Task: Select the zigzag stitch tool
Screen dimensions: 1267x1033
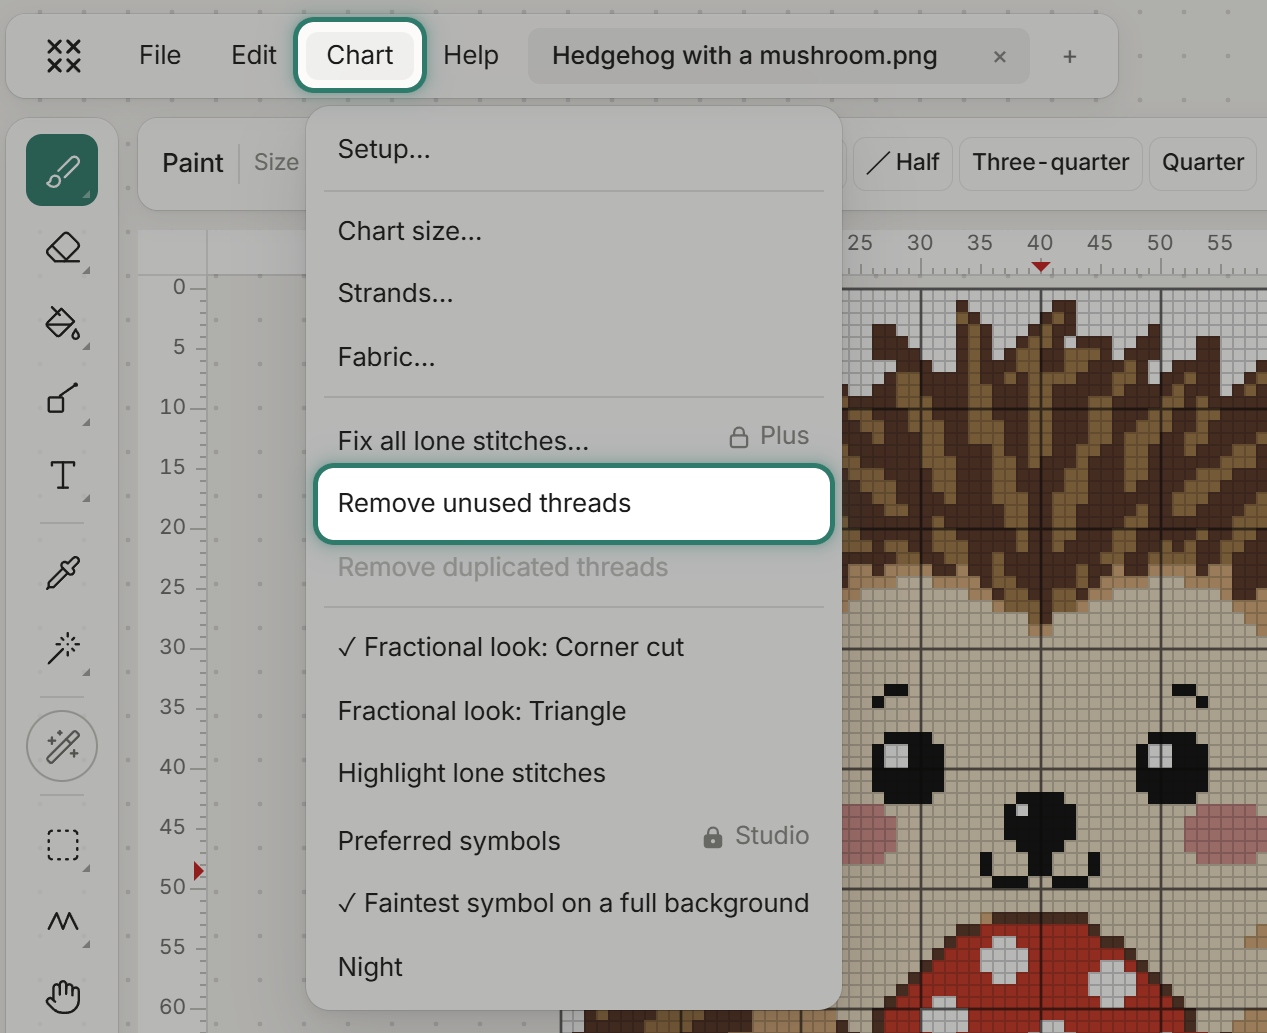Action: pyautogui.click(x=62, y=921)
